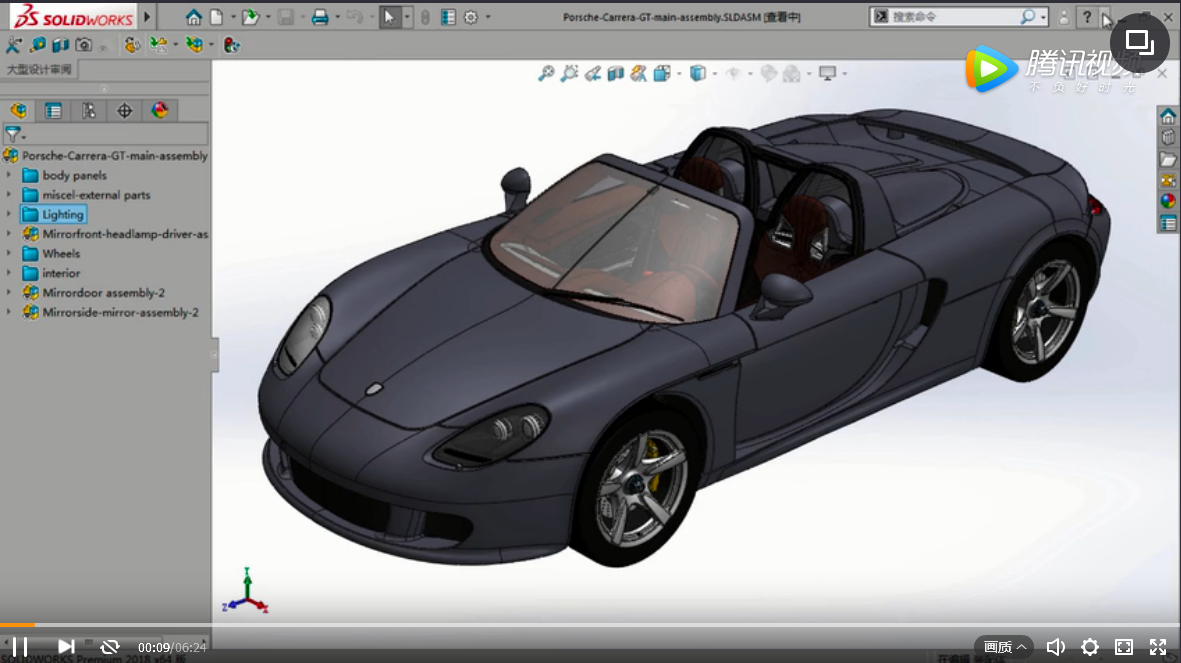Click the filter funnel in the tree

[13, 134]
